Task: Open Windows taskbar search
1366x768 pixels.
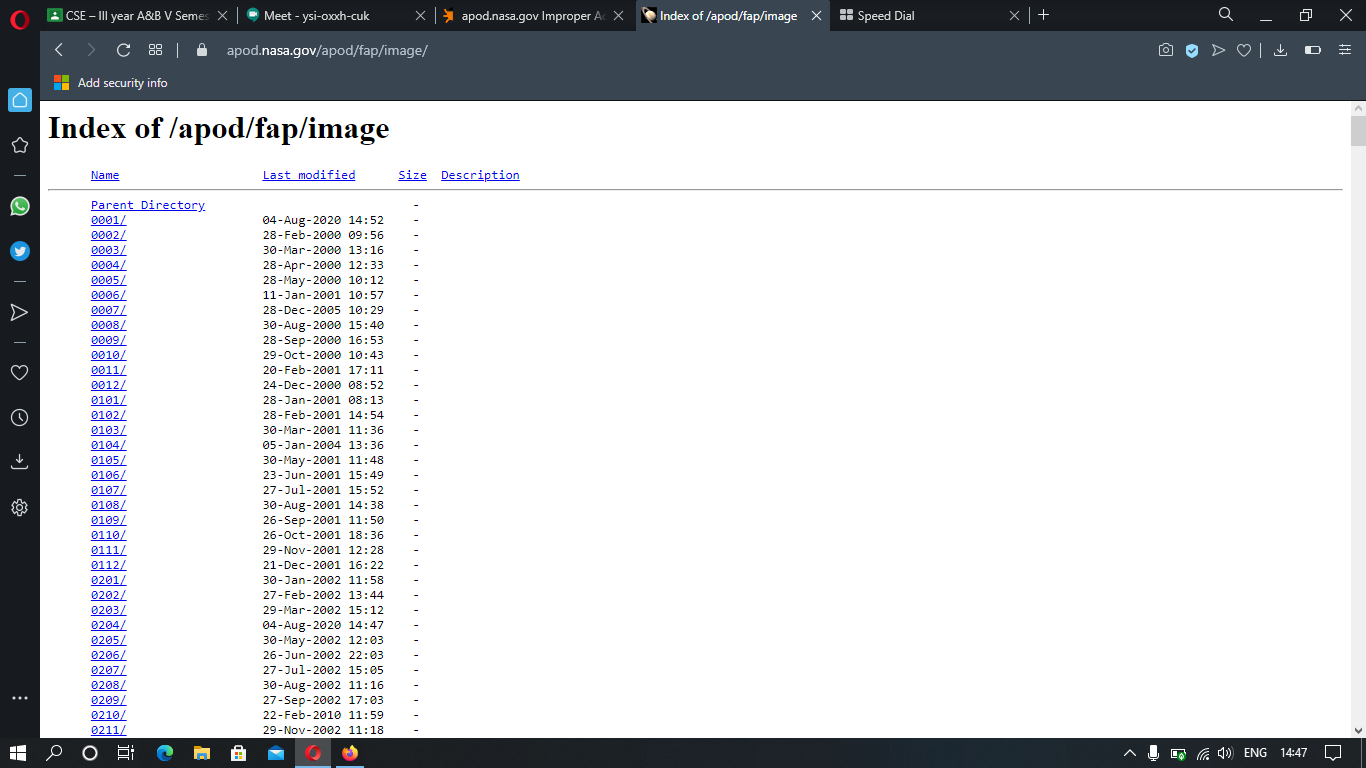Action: 55,753
